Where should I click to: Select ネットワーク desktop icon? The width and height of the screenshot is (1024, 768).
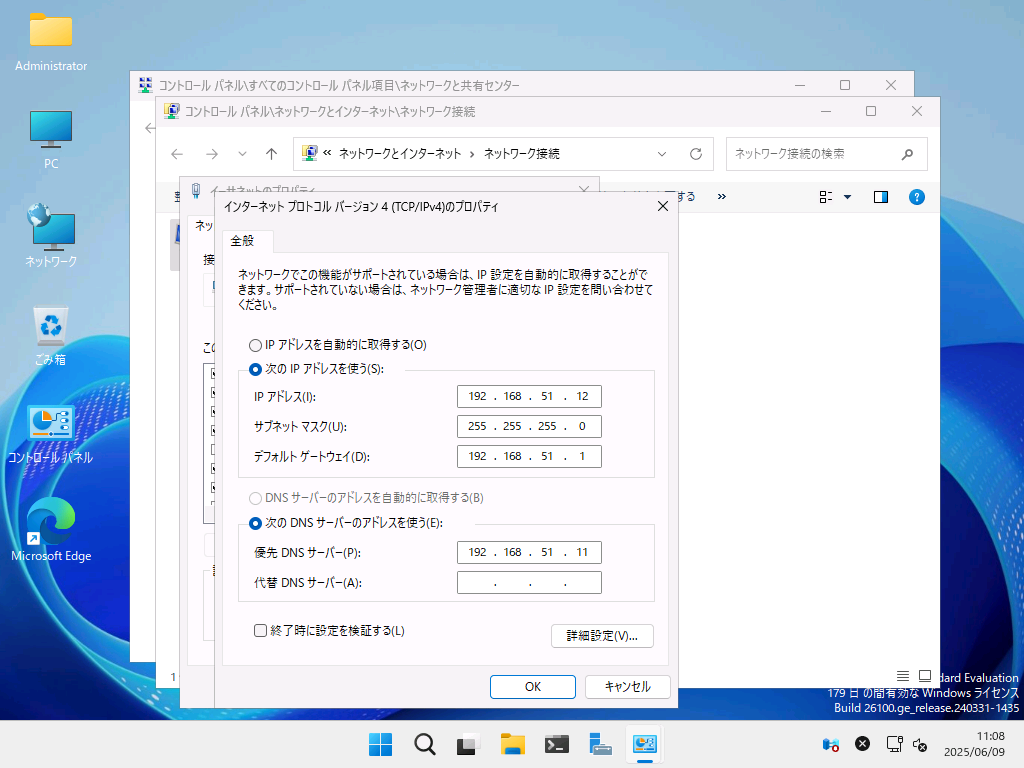51,236
